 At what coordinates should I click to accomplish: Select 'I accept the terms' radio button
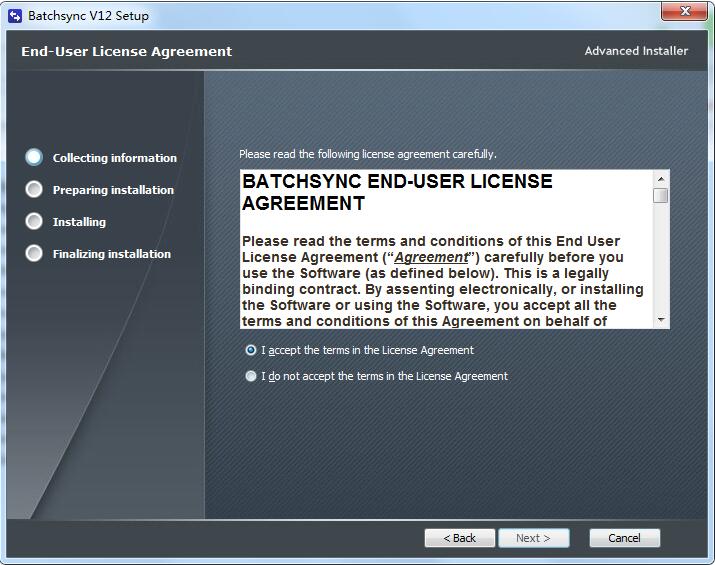(251, 350)
